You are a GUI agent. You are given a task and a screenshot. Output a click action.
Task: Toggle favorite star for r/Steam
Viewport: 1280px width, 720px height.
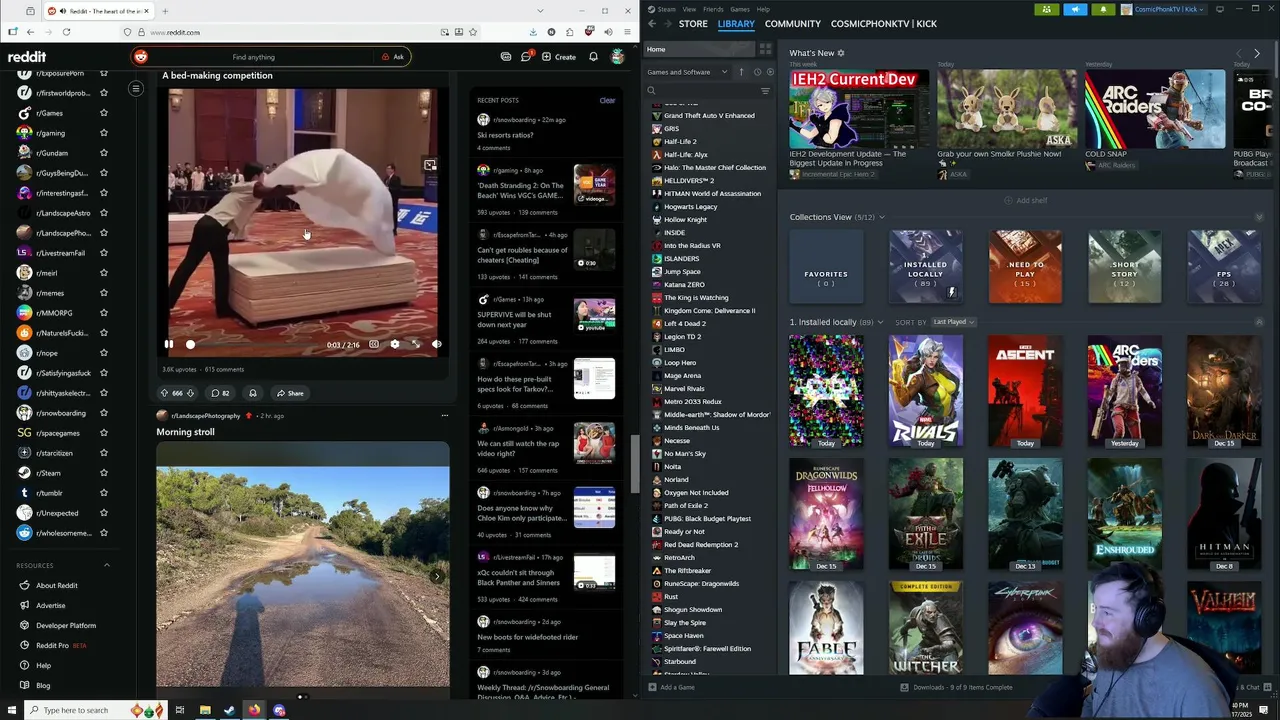103,473
